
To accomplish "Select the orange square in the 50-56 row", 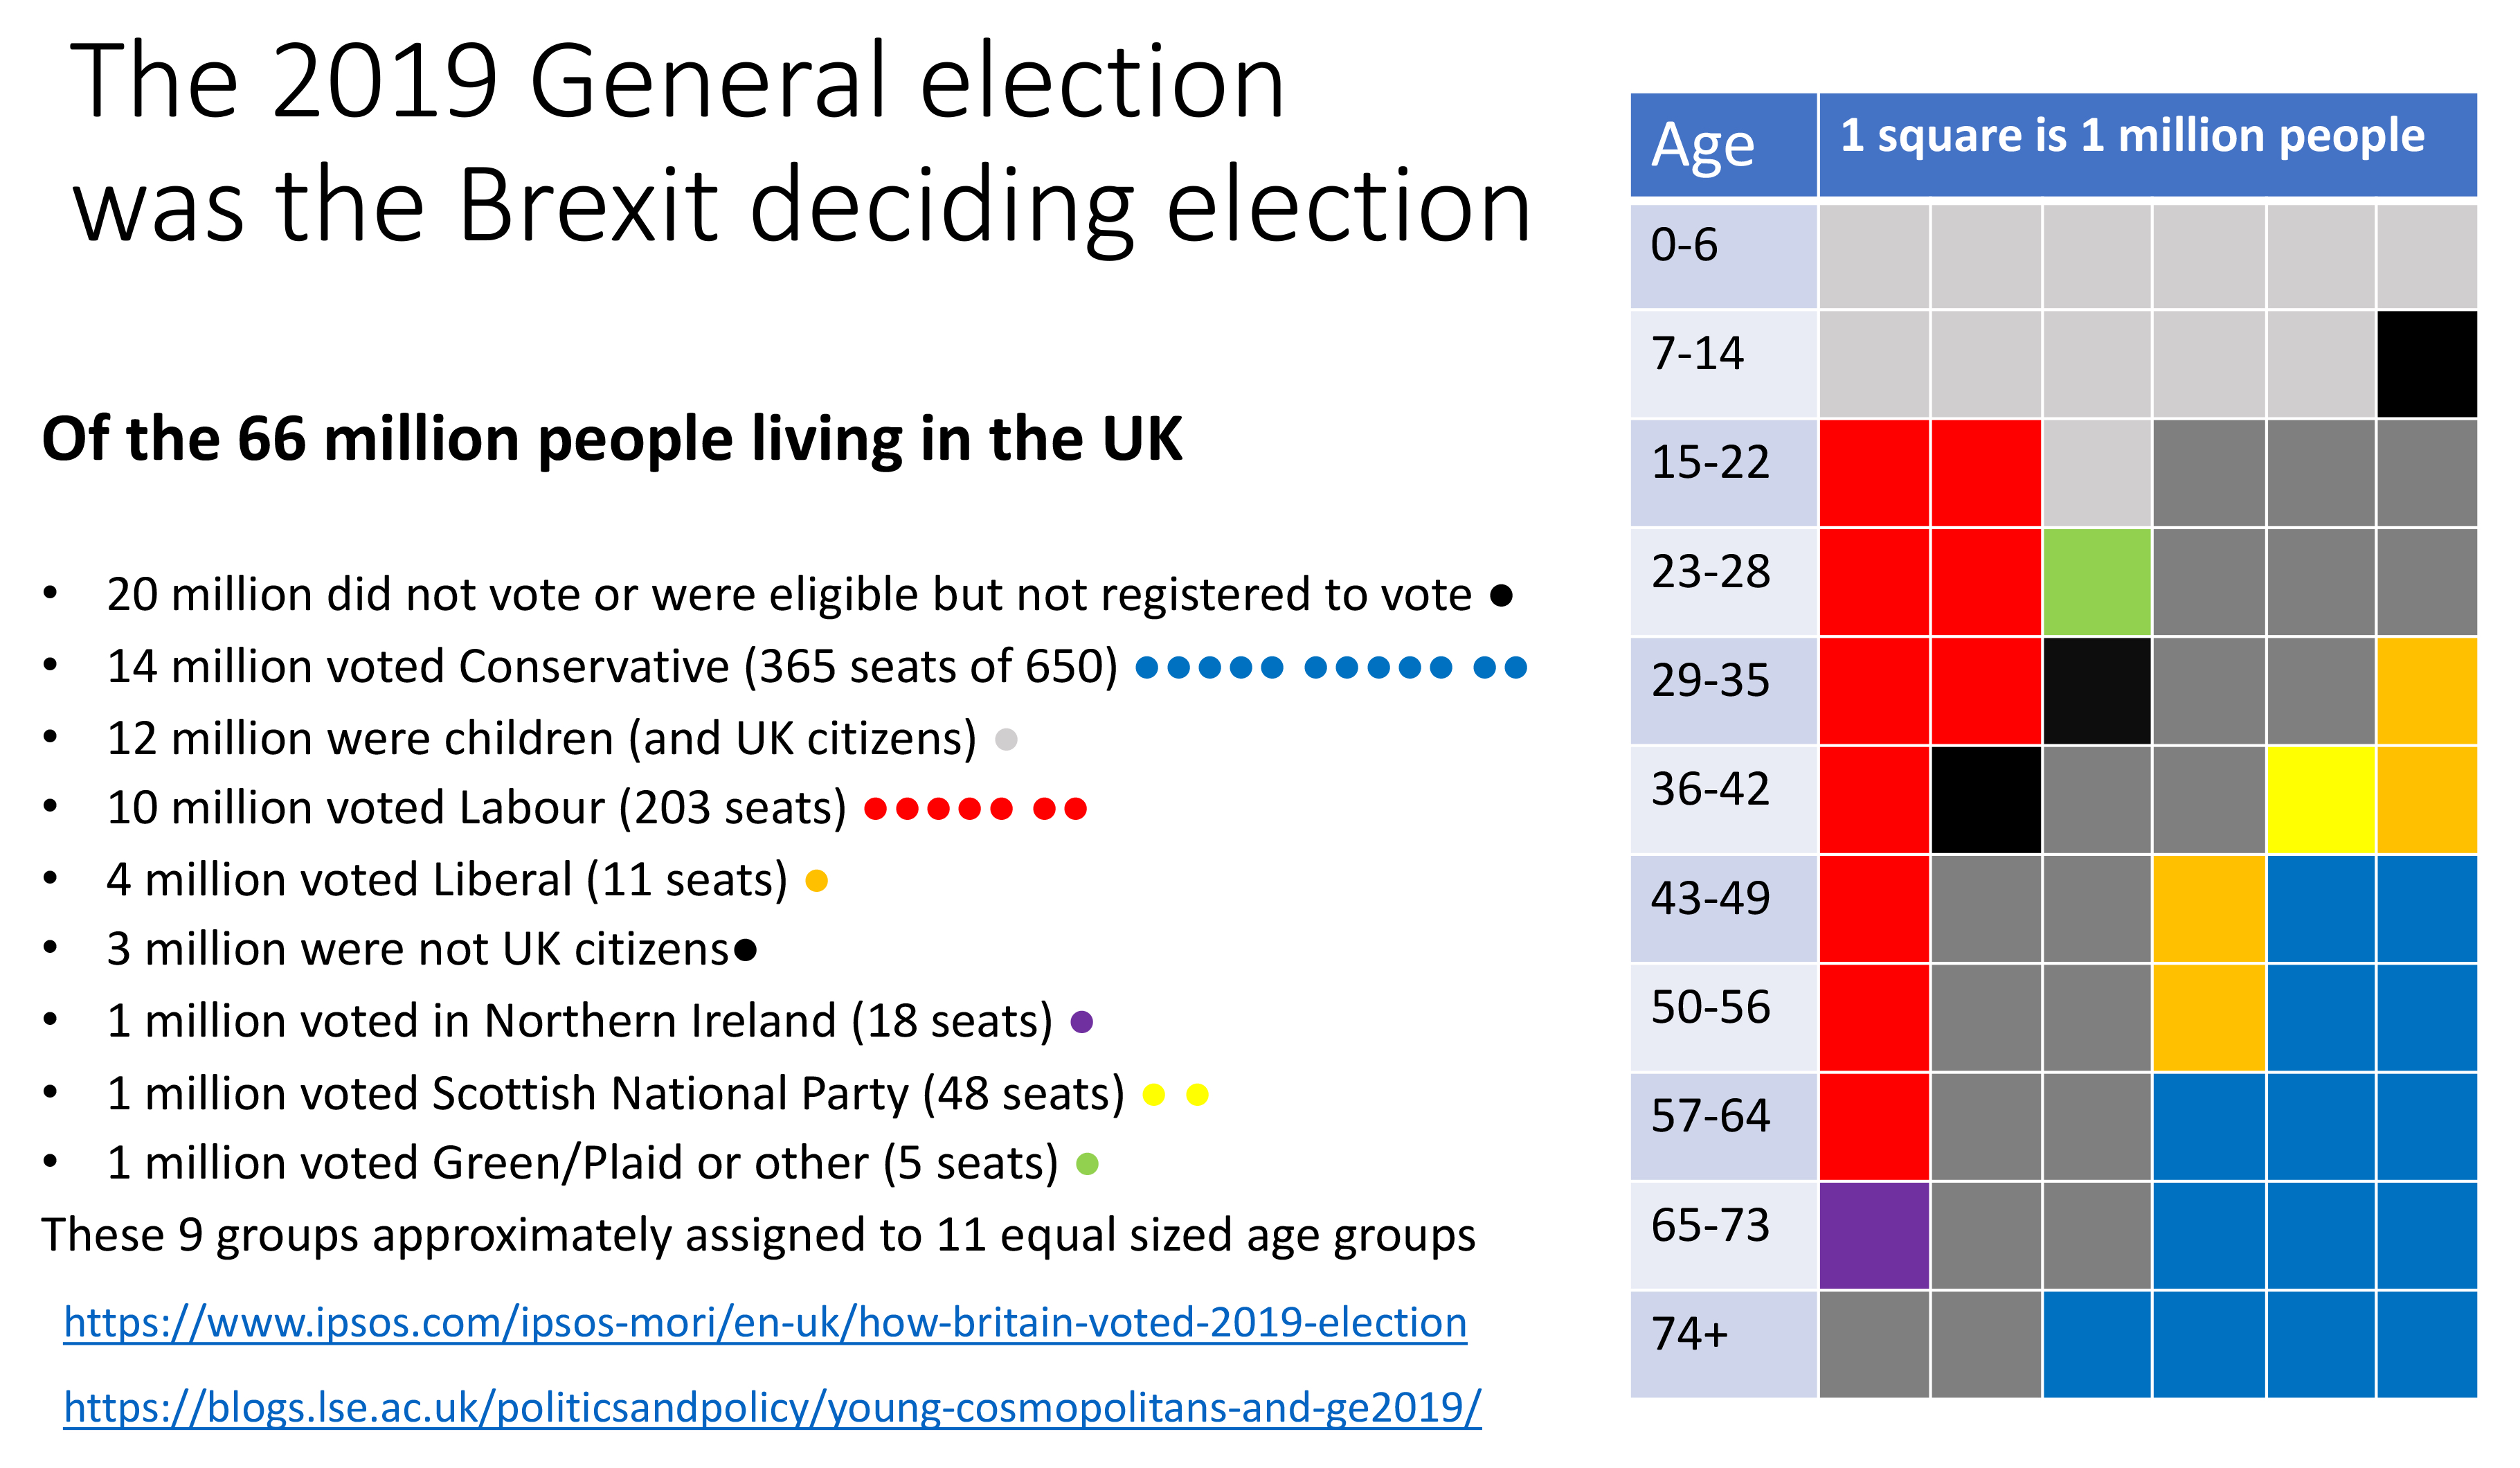I will pos(2208,1018).
